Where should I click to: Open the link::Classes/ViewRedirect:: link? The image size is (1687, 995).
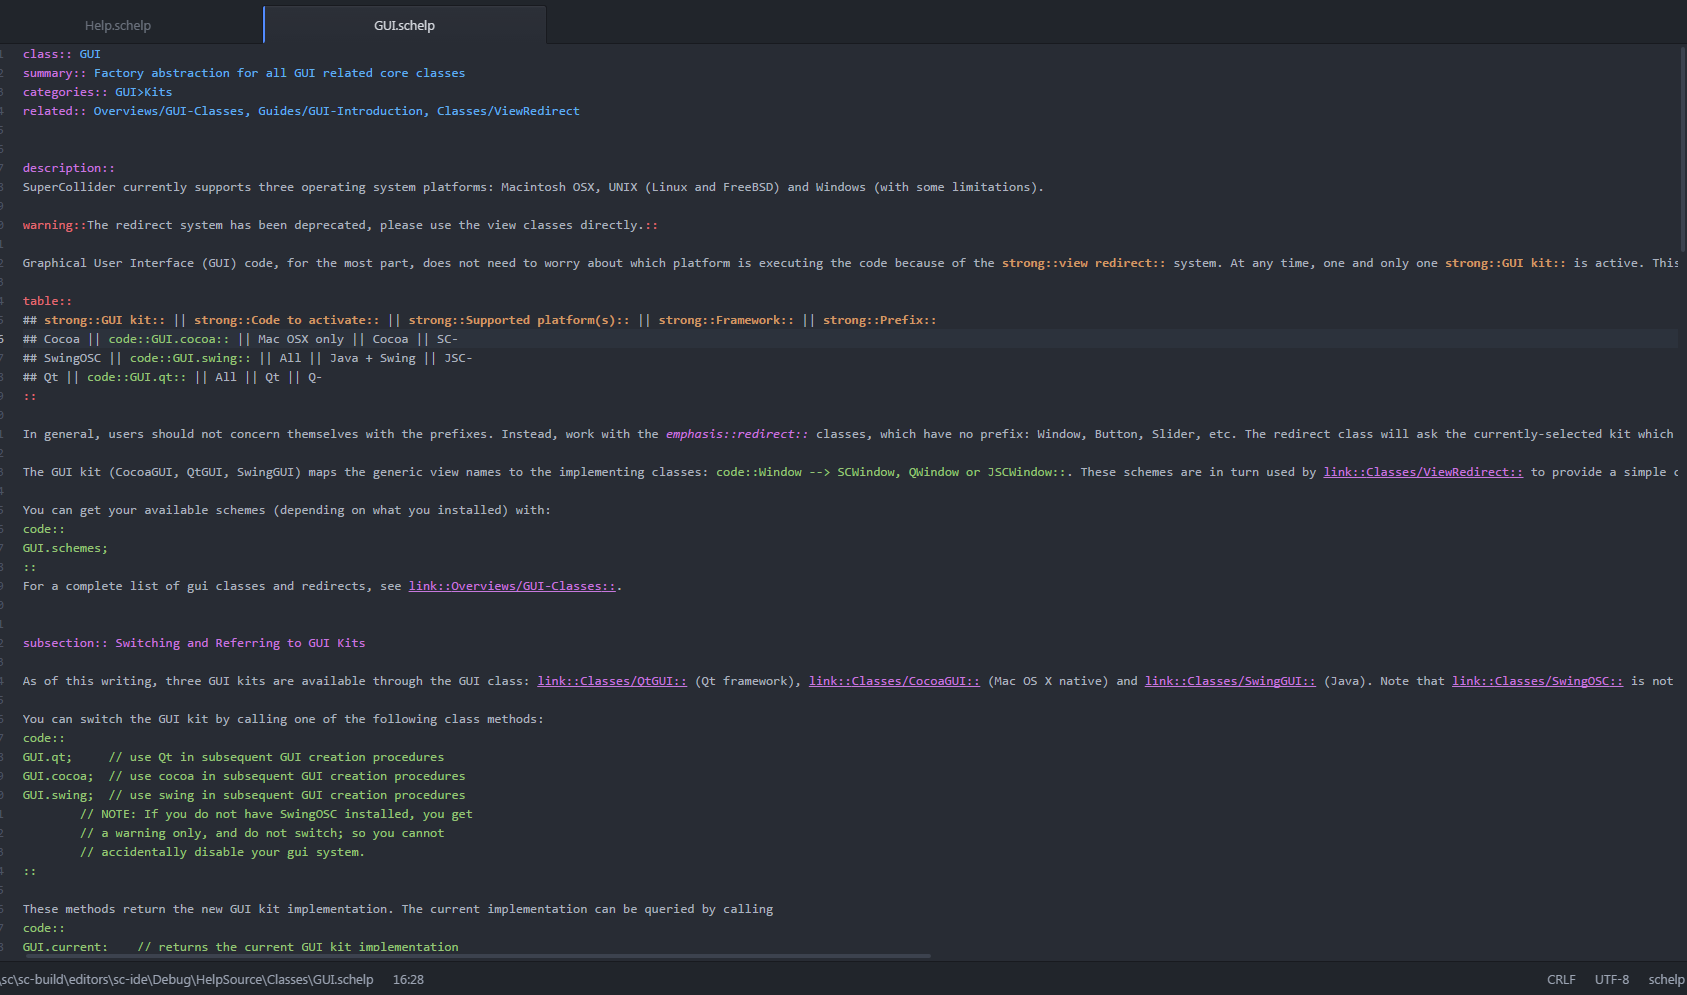(x=1423, y=472)
